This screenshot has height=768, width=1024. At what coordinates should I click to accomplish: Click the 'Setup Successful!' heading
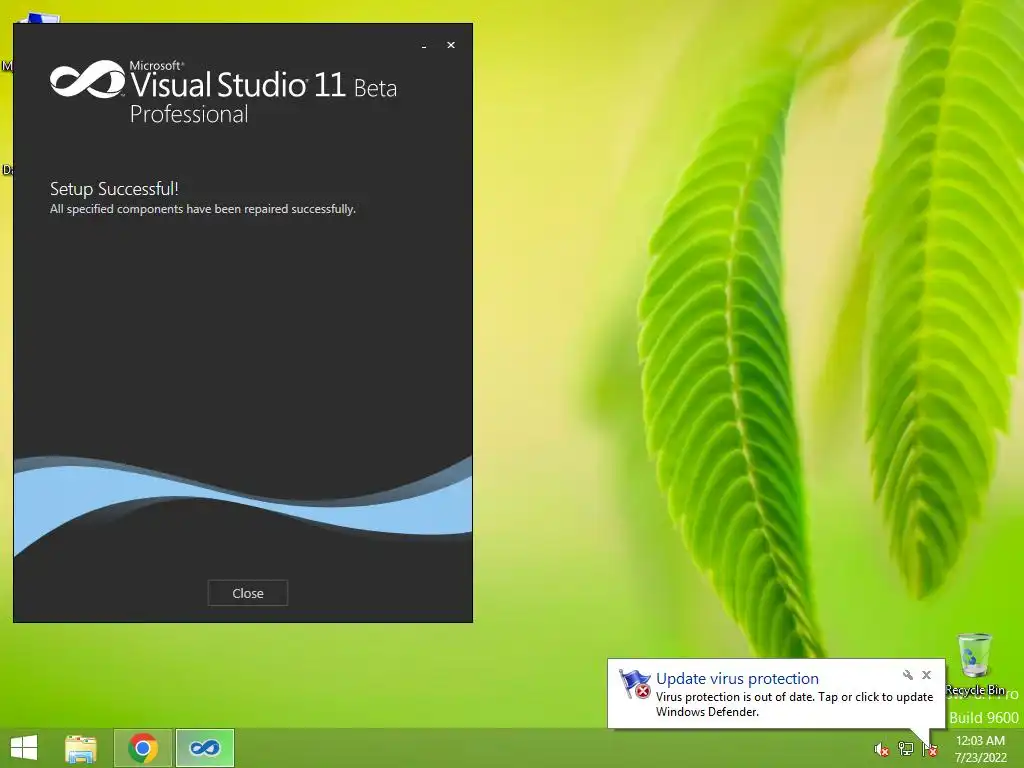(114, 189)
